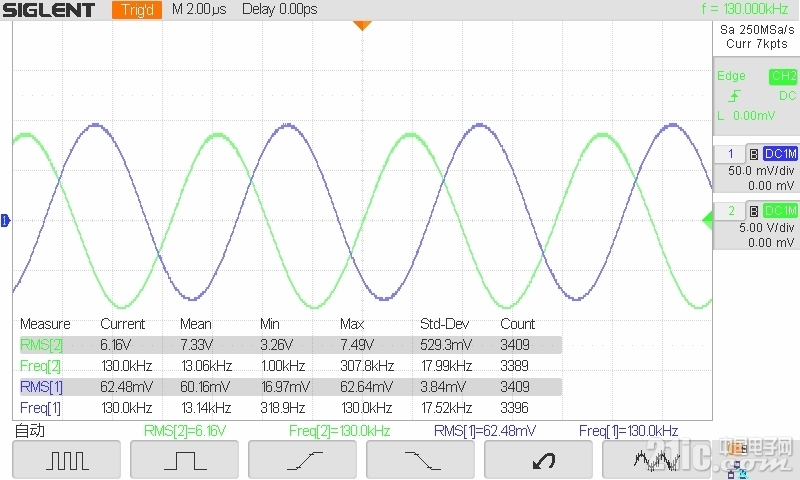Select the Freq[1] measurement row label
Viewport: 800px width, 480px height.
pyautogui.click(x=40, y=408)
